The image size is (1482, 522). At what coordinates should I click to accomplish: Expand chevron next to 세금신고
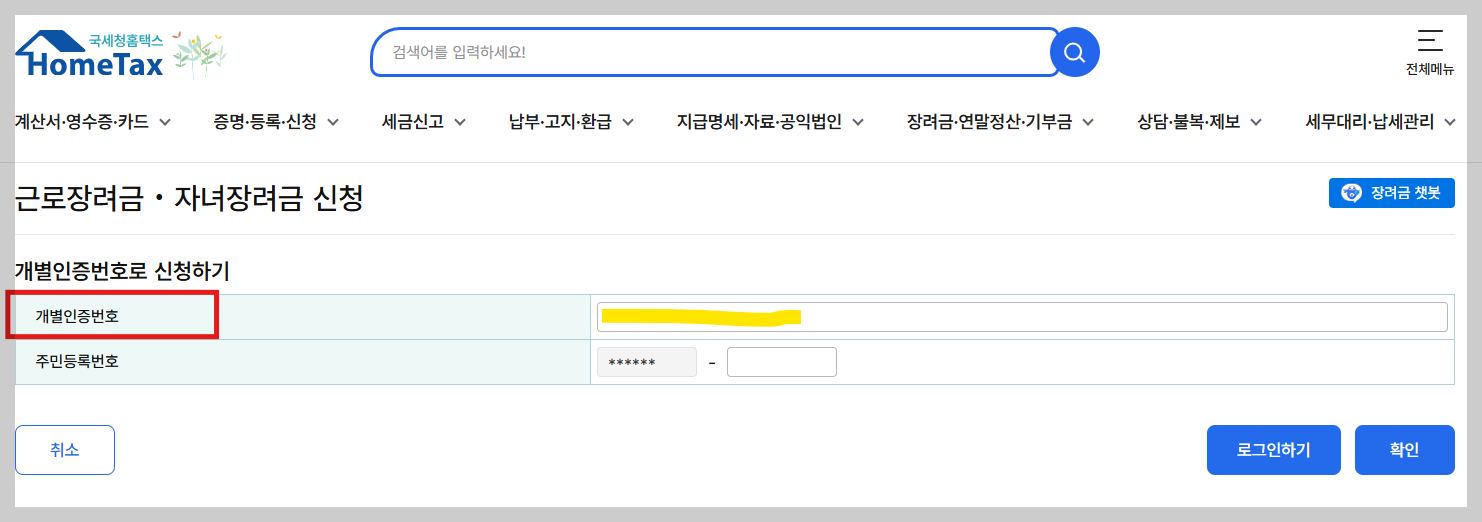pyautogui.click(x=460, y=122)
